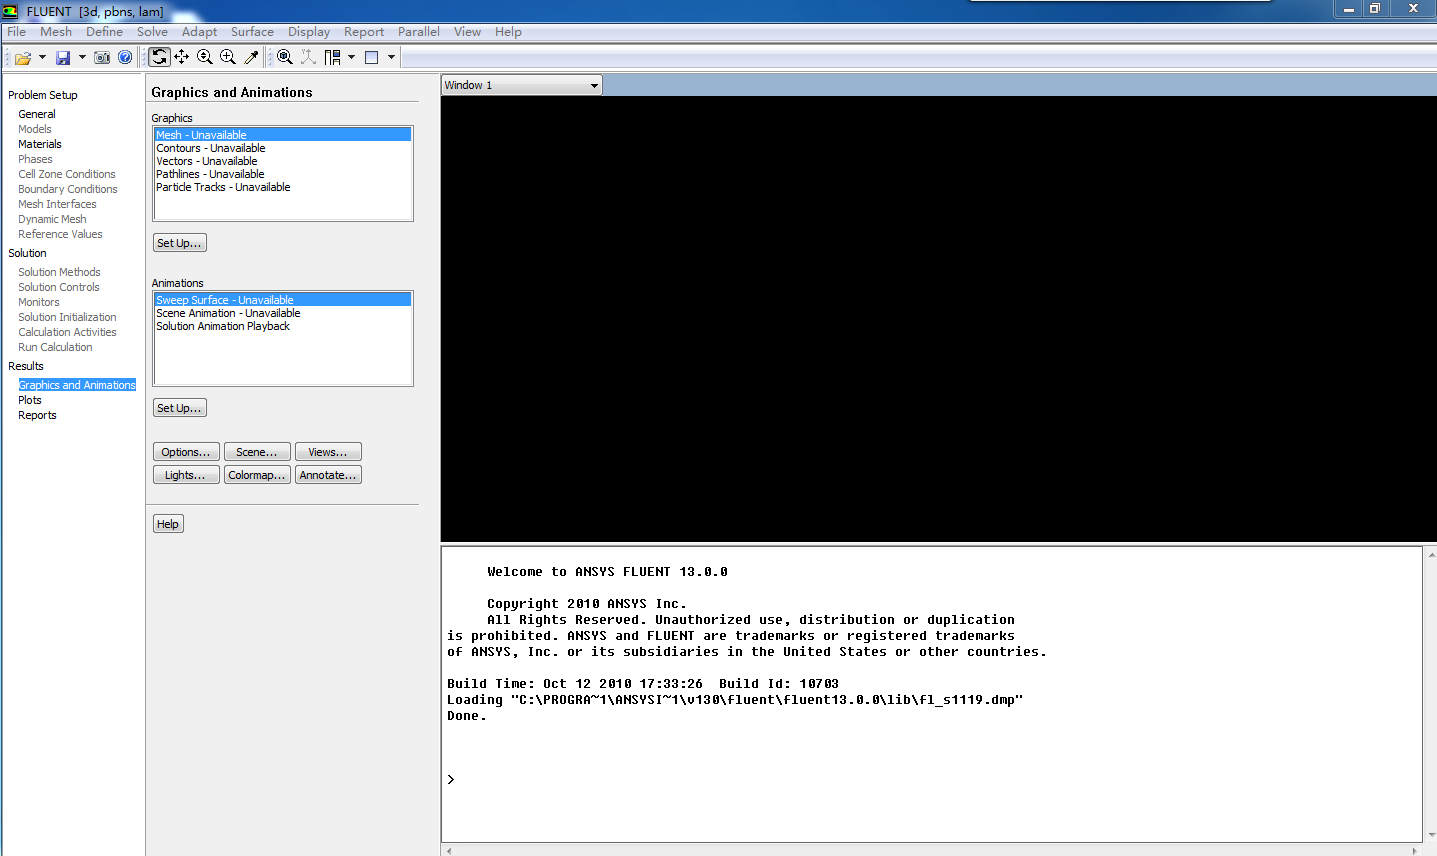
Task: Click Set Up button under Animations list
Action: (180, 408)
